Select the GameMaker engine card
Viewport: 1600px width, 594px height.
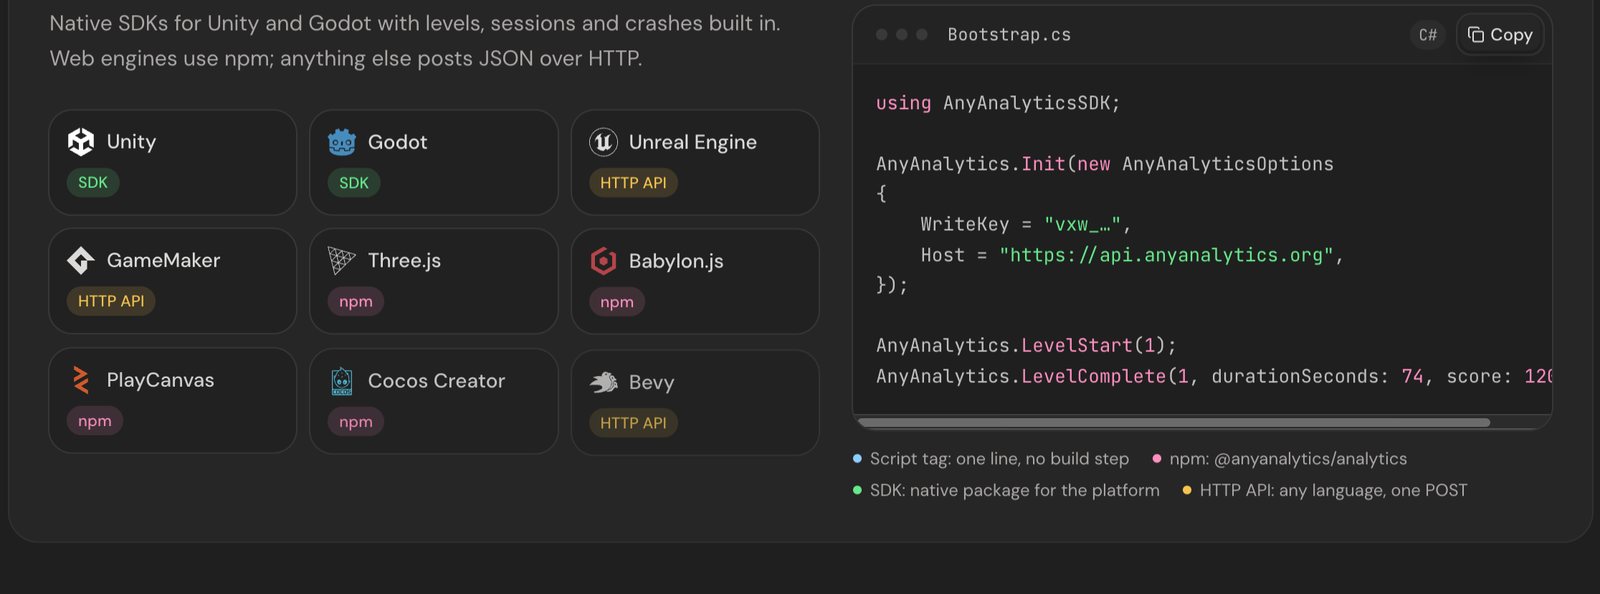(x=173, y=281)
